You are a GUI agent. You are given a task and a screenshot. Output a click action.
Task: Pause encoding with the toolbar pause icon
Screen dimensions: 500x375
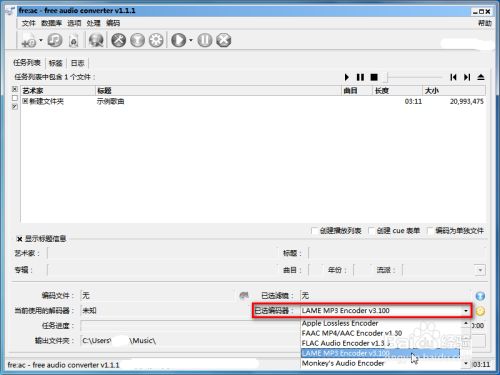205,41
